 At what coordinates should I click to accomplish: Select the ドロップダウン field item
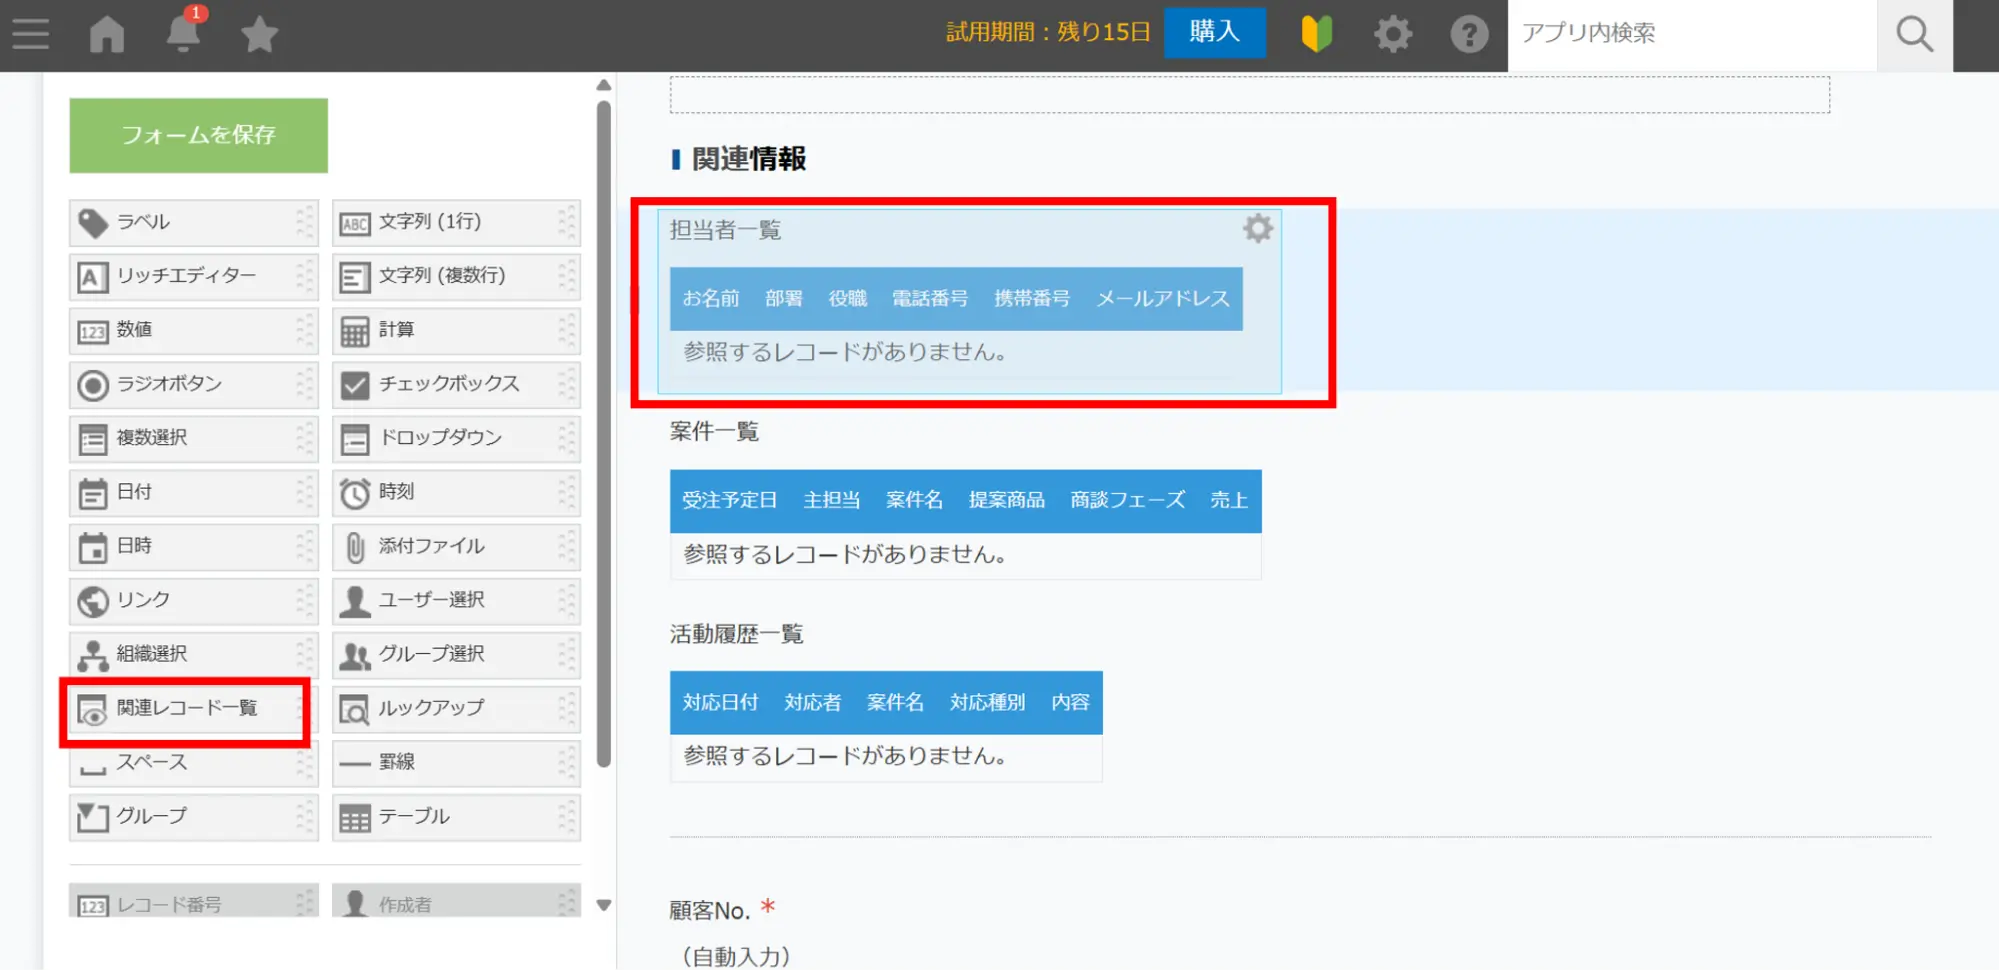coord(455,438)
